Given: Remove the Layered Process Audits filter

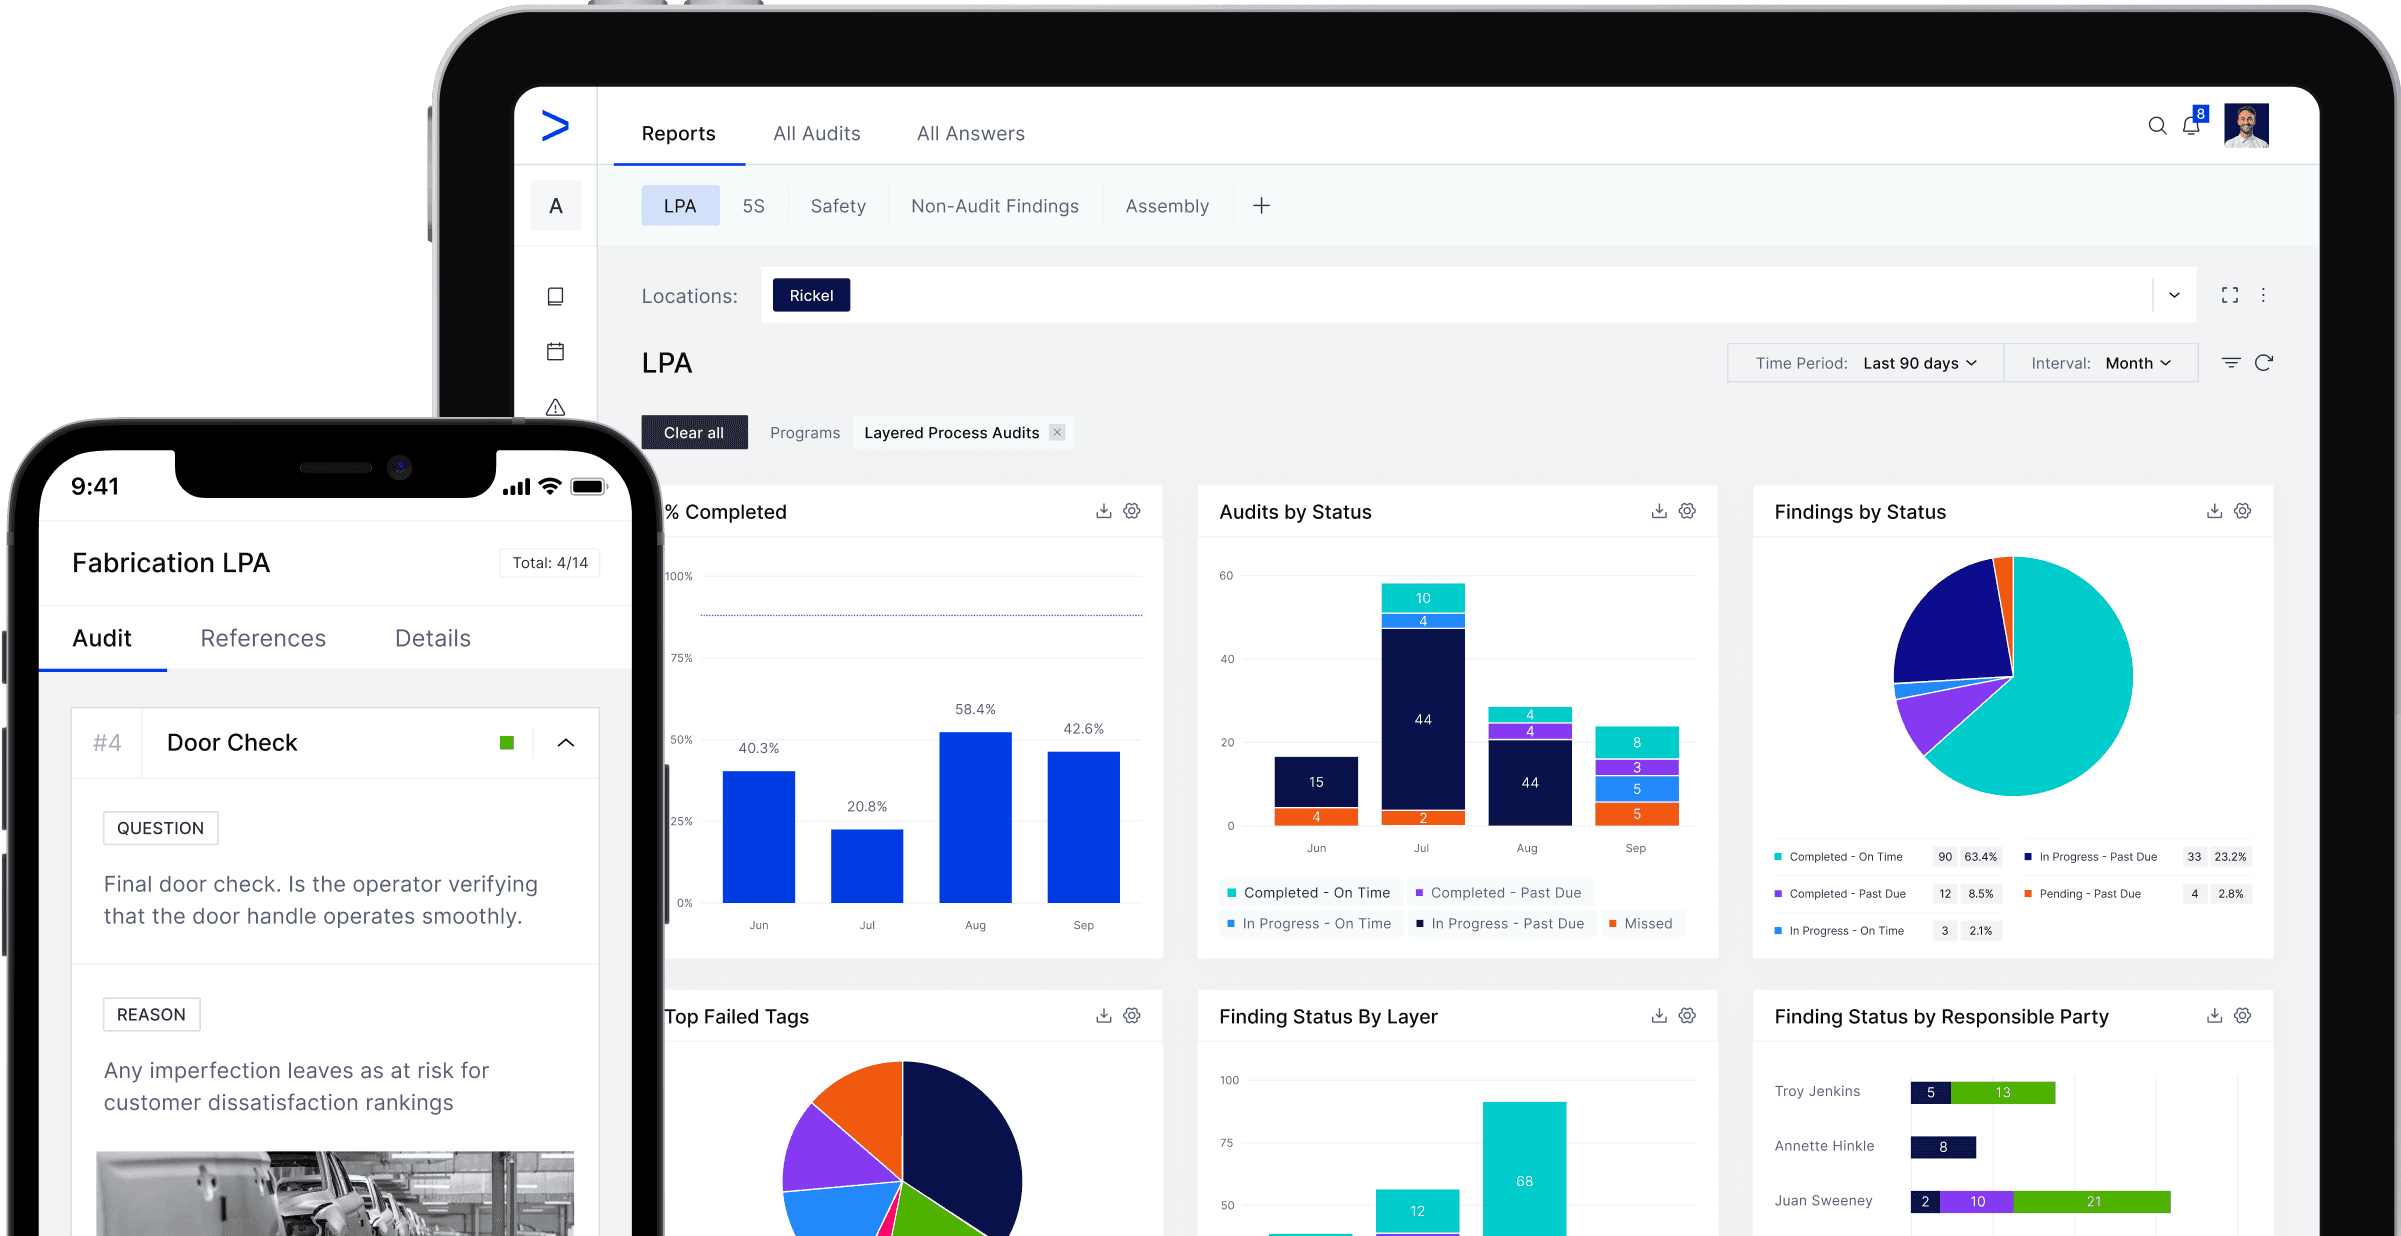Looking at the screenshot, I should (1057, 432).
